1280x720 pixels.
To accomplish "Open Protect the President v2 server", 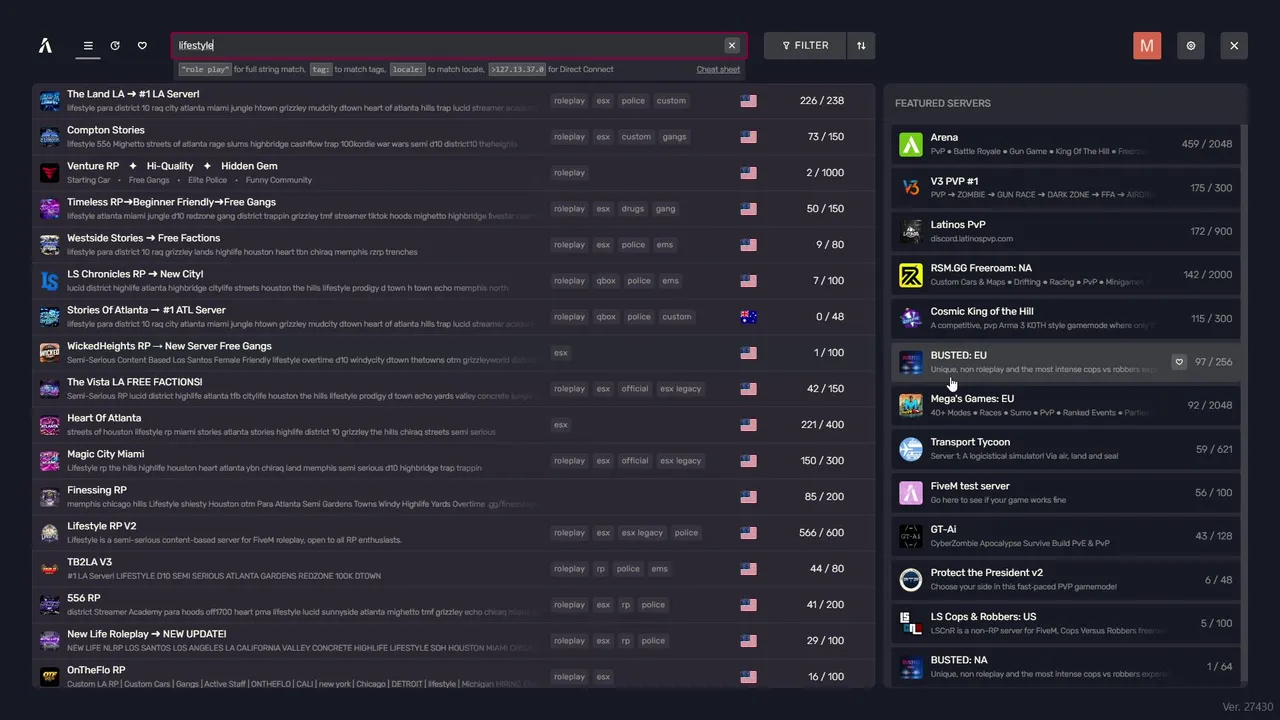I will 1066,579.
